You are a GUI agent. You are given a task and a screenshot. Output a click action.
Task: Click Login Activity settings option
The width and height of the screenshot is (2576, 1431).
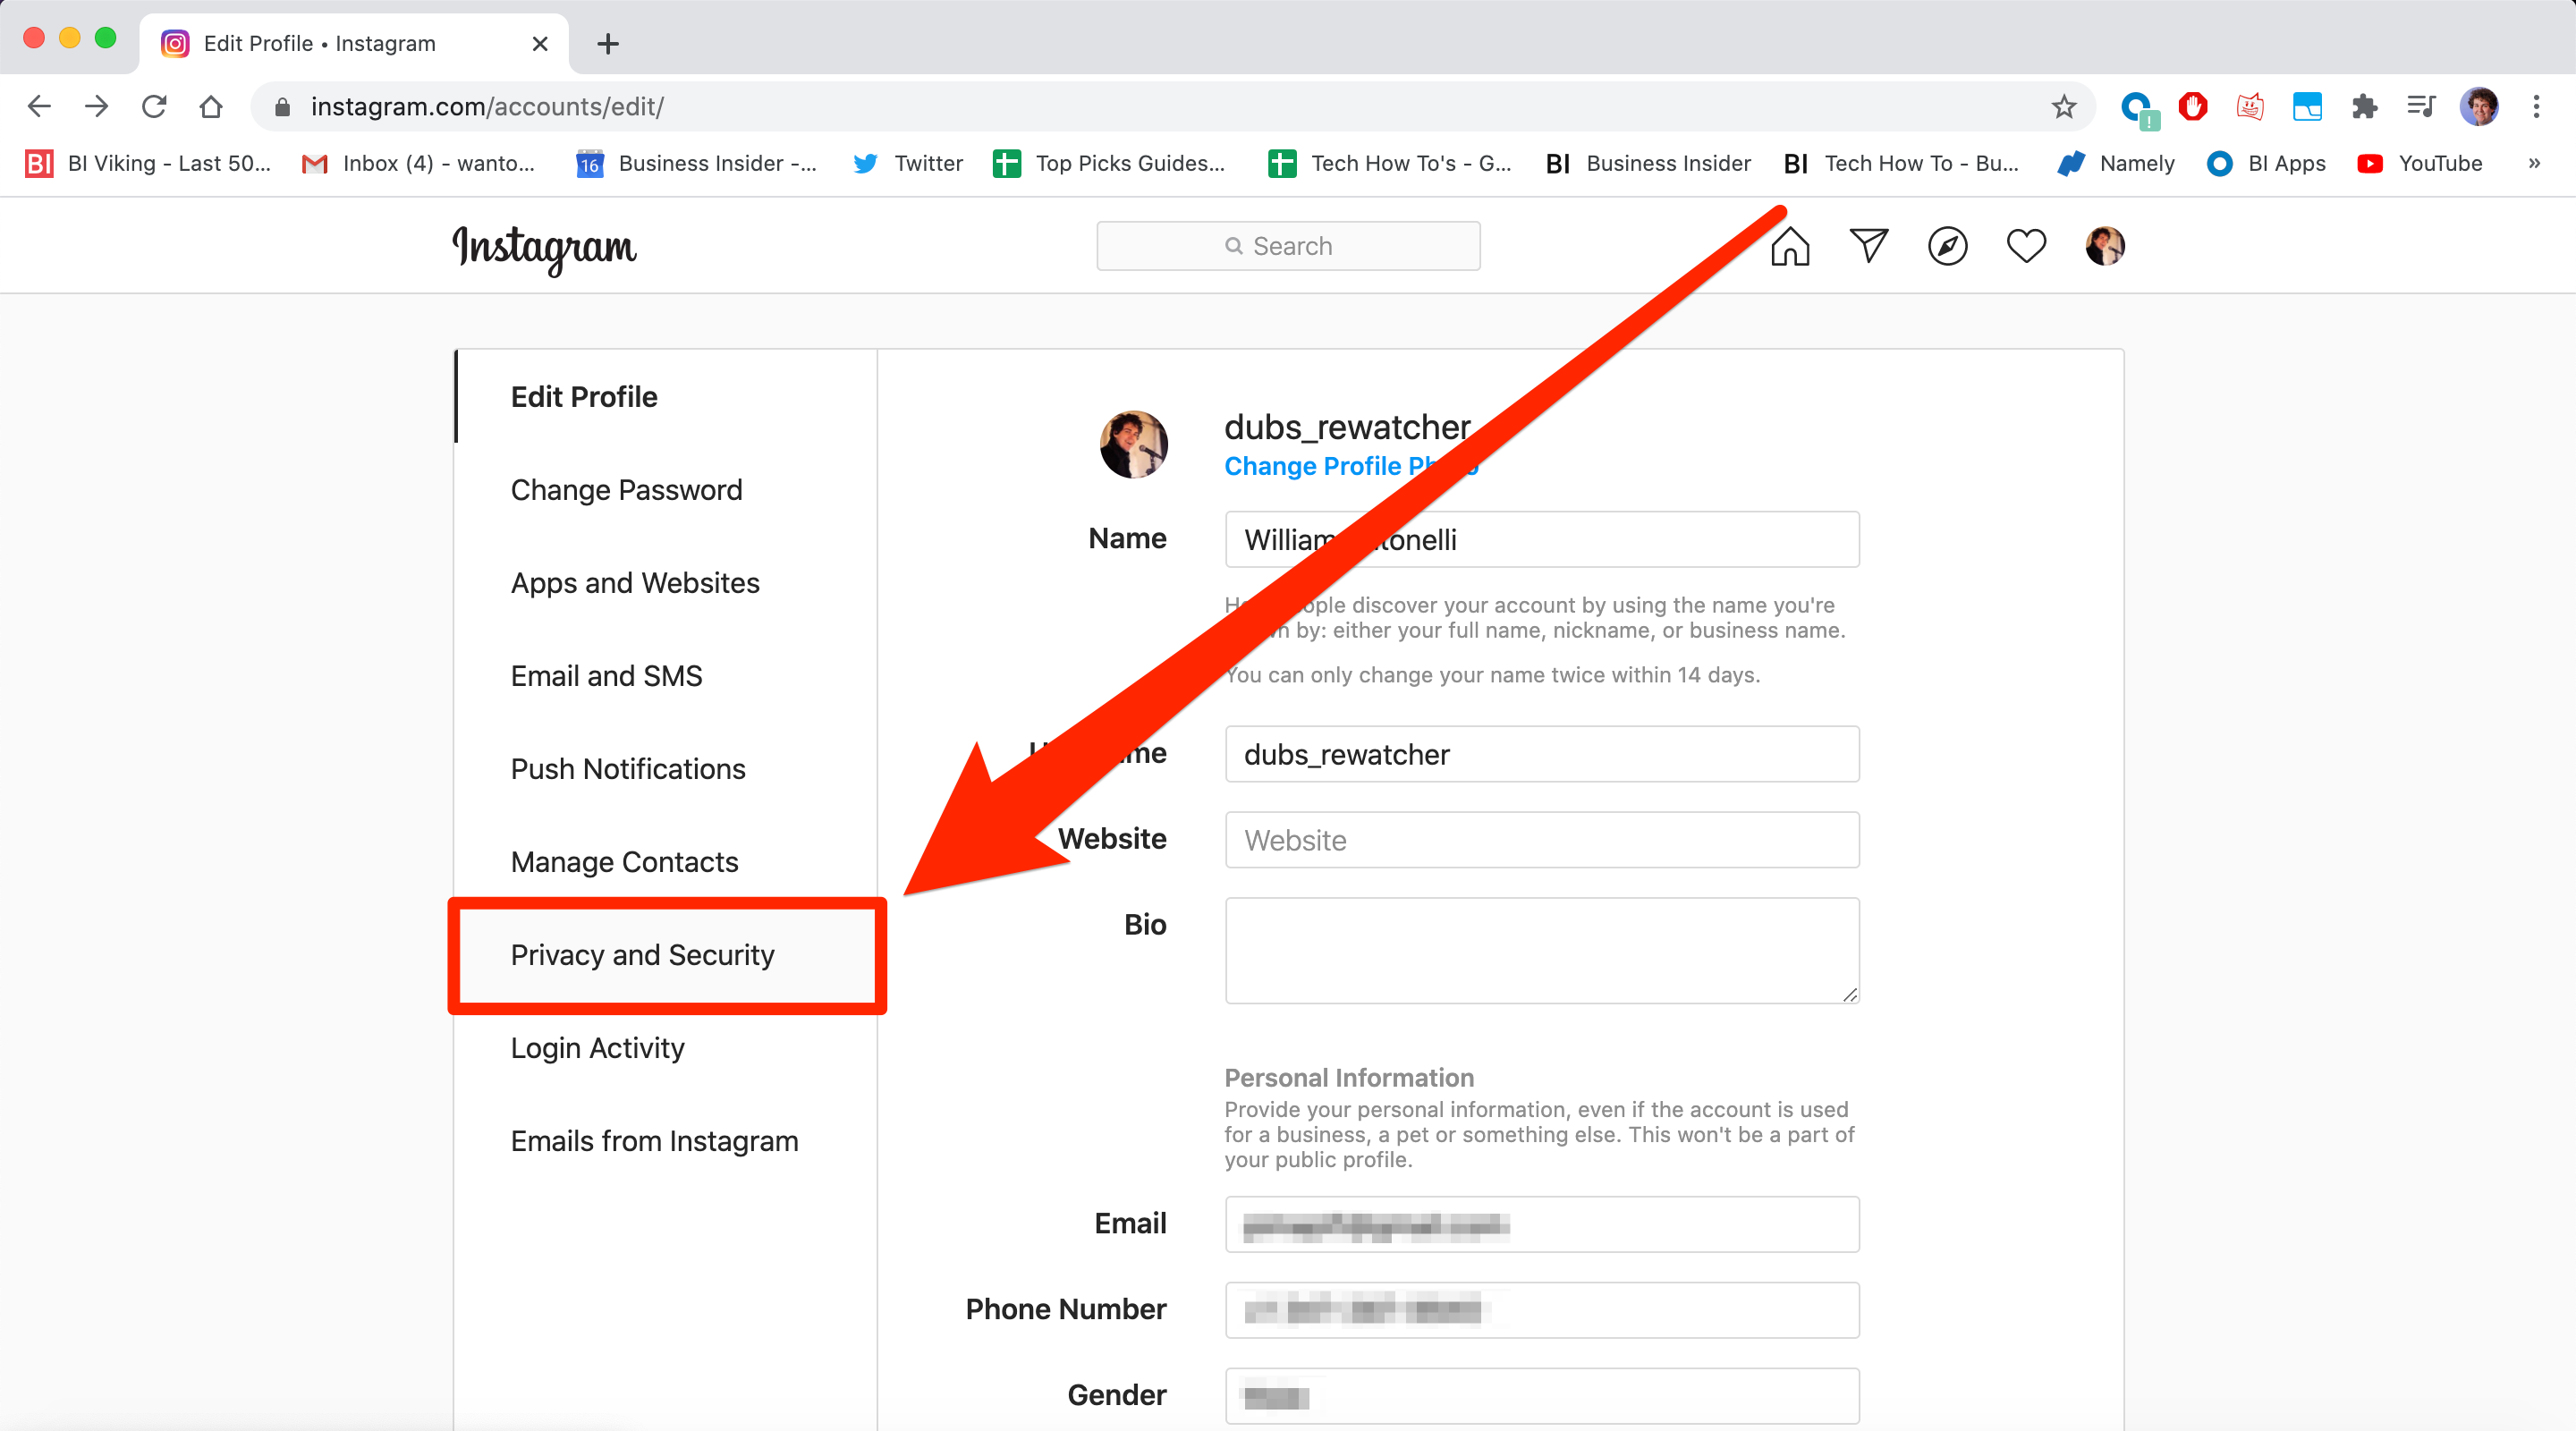click(597, 1046)
